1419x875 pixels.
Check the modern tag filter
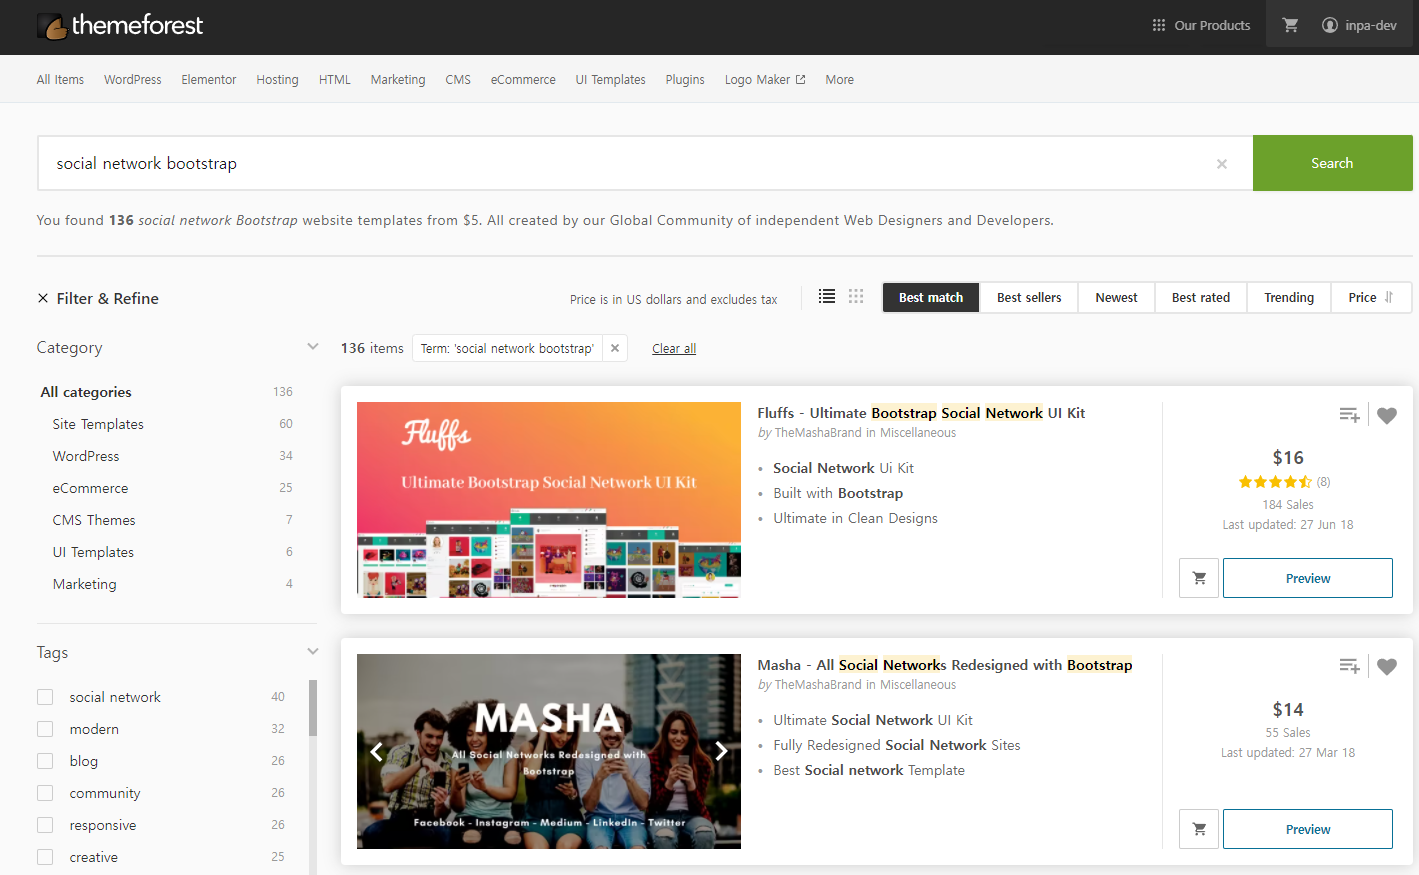tap(45, 729)
